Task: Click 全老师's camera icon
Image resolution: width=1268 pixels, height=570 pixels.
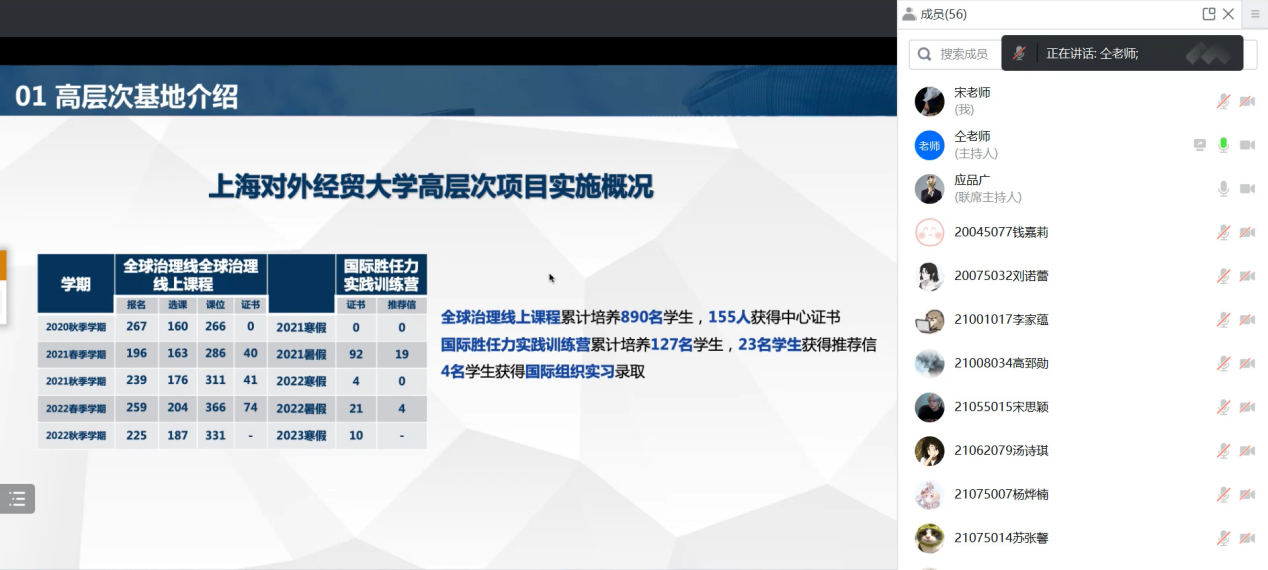Action: click(1247, 145)
